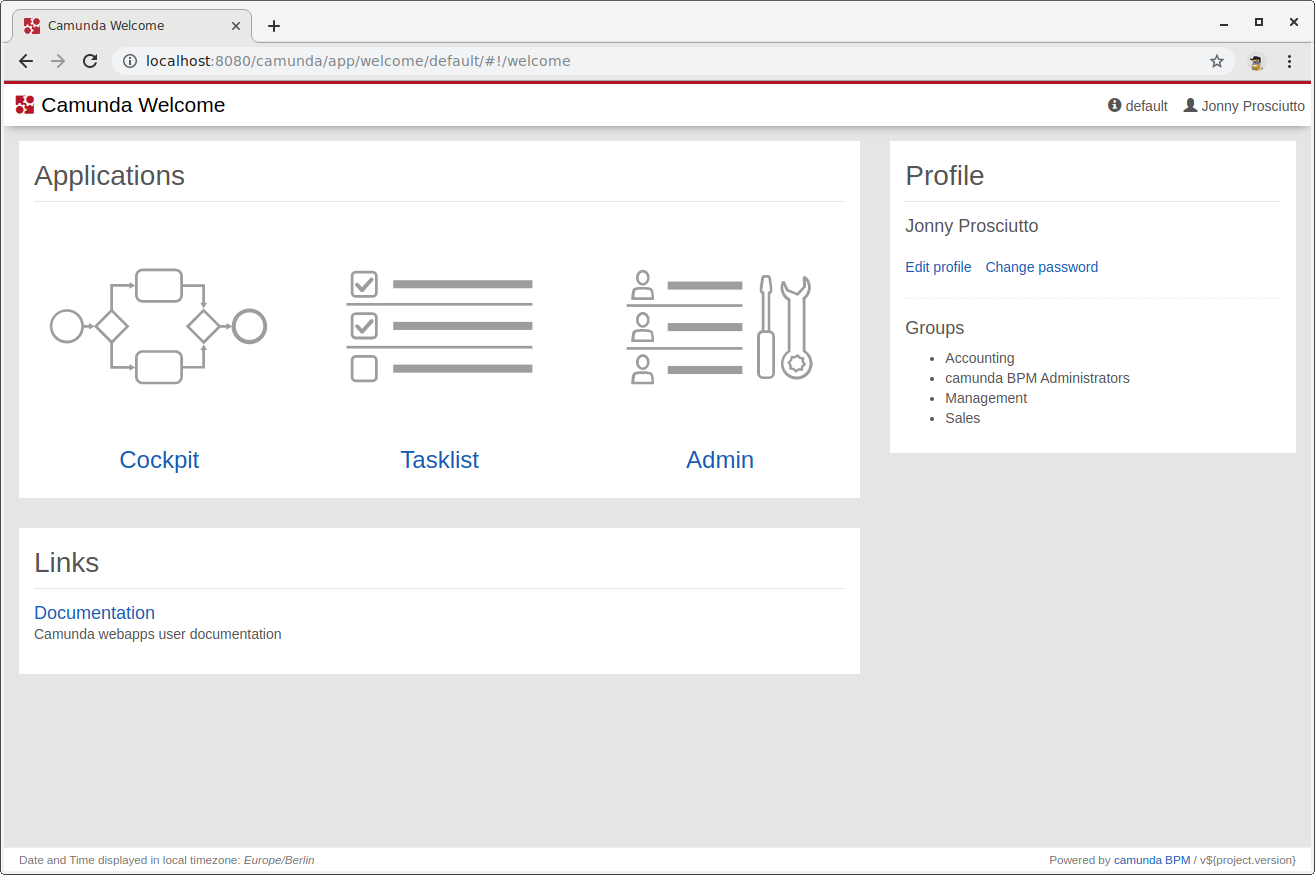Click the browser forward arrow
This screenshot has width=1315, height=875.
click(x=58, y=61)
